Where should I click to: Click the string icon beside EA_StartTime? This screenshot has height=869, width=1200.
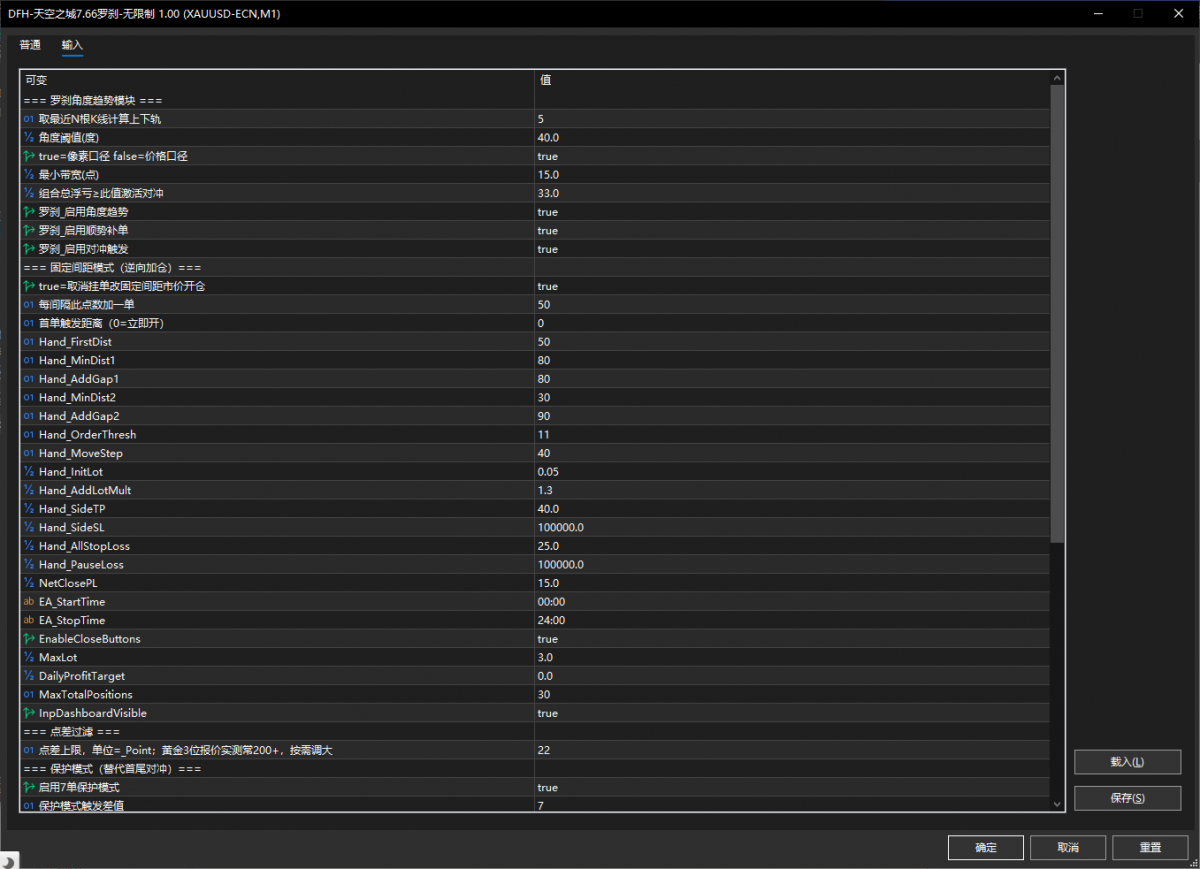29,602
